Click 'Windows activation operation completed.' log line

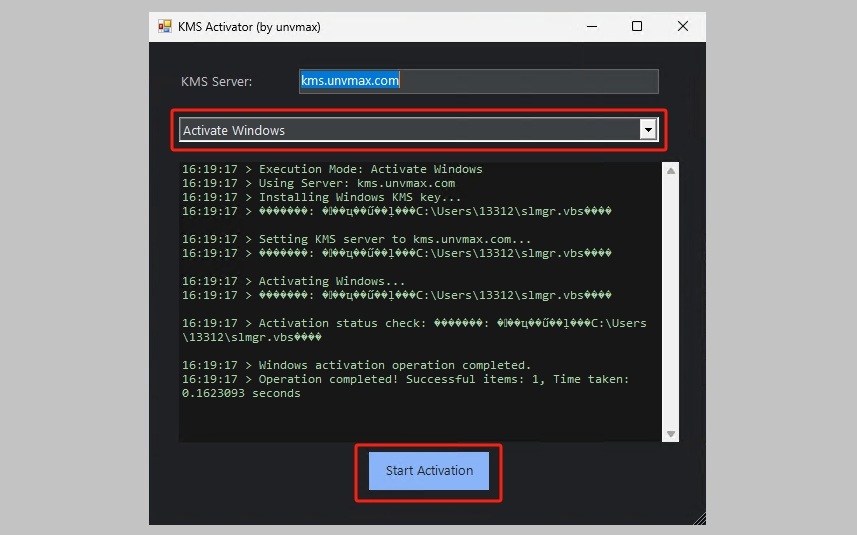point(356,365)
